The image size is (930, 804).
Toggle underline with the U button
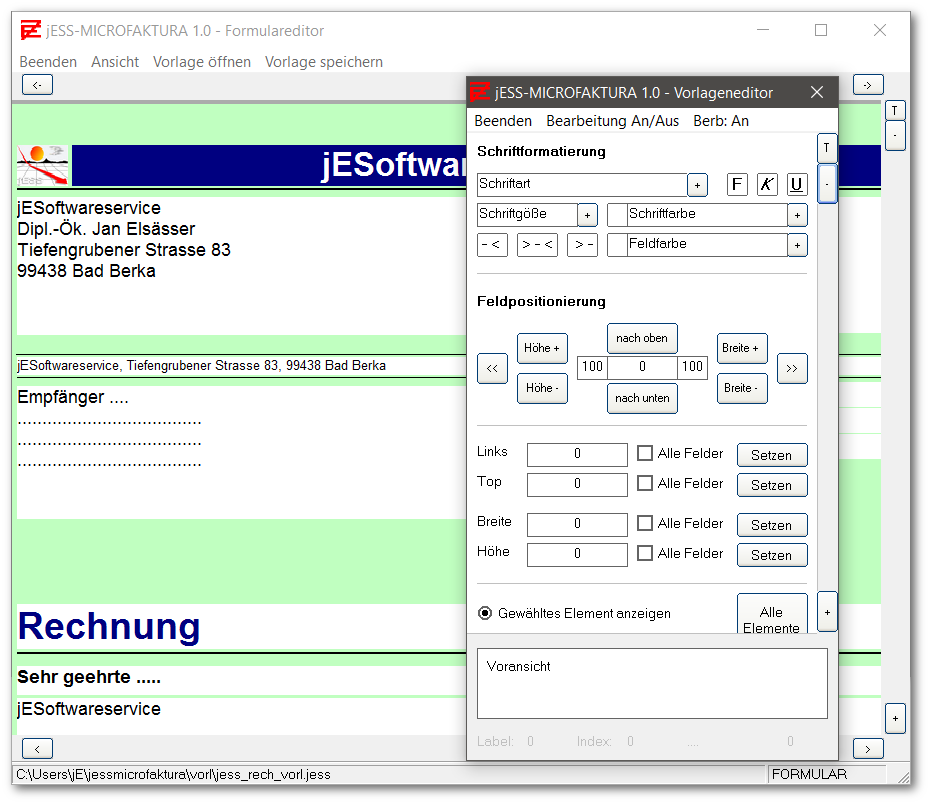(x=797, y=184)
